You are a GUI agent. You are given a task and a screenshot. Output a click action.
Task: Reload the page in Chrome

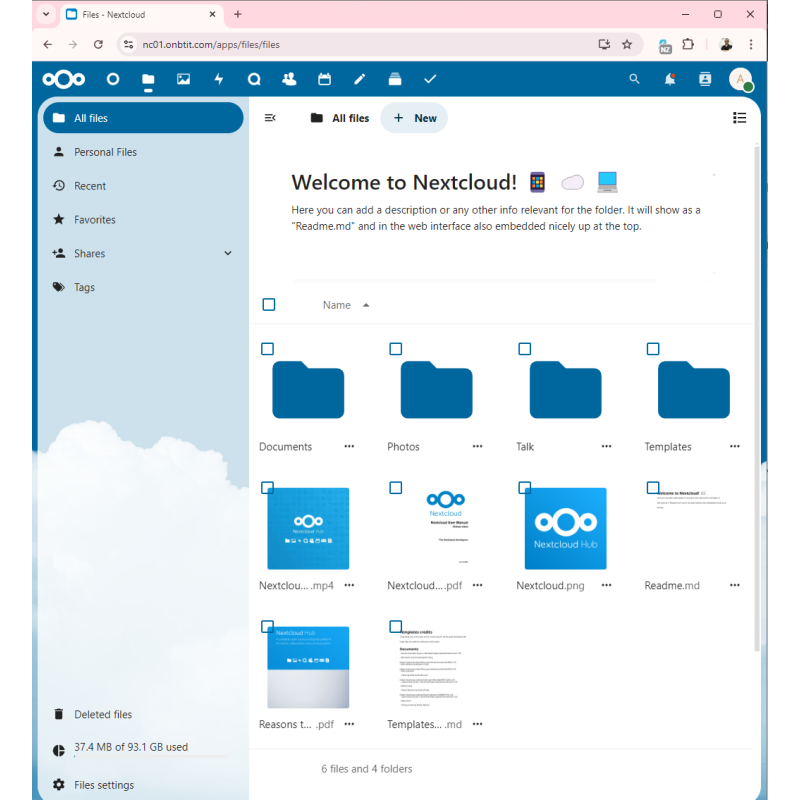click(98, 44)
